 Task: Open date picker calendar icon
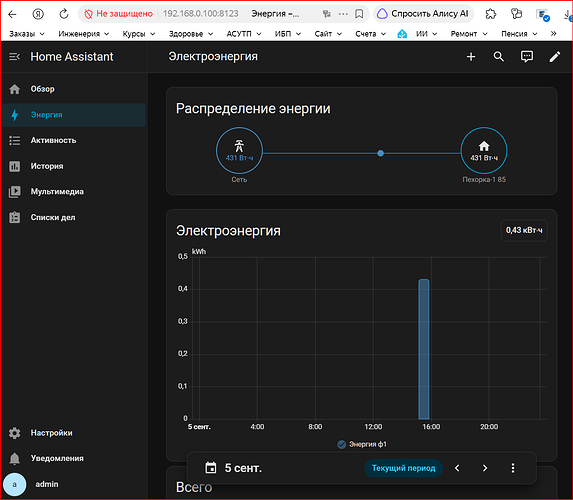pyautogui.click(x=211, y=468)
